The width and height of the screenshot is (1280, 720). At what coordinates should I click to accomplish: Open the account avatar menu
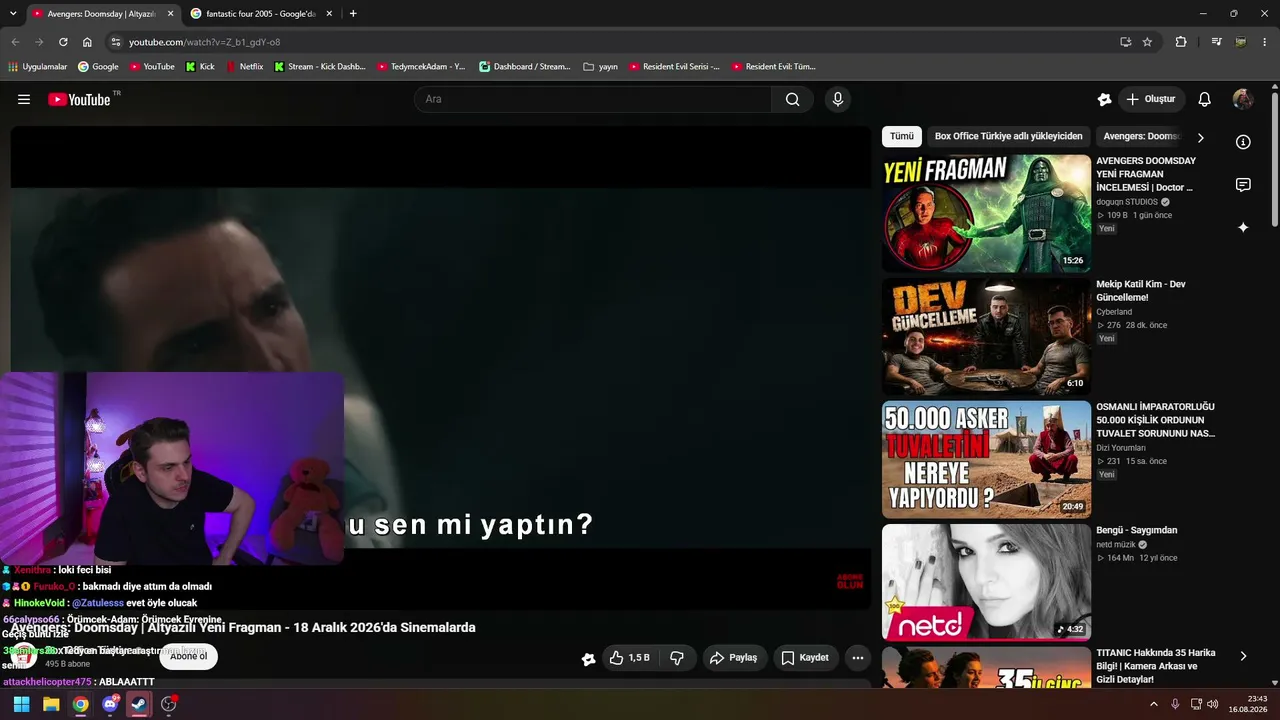[x=1243, y=99]
